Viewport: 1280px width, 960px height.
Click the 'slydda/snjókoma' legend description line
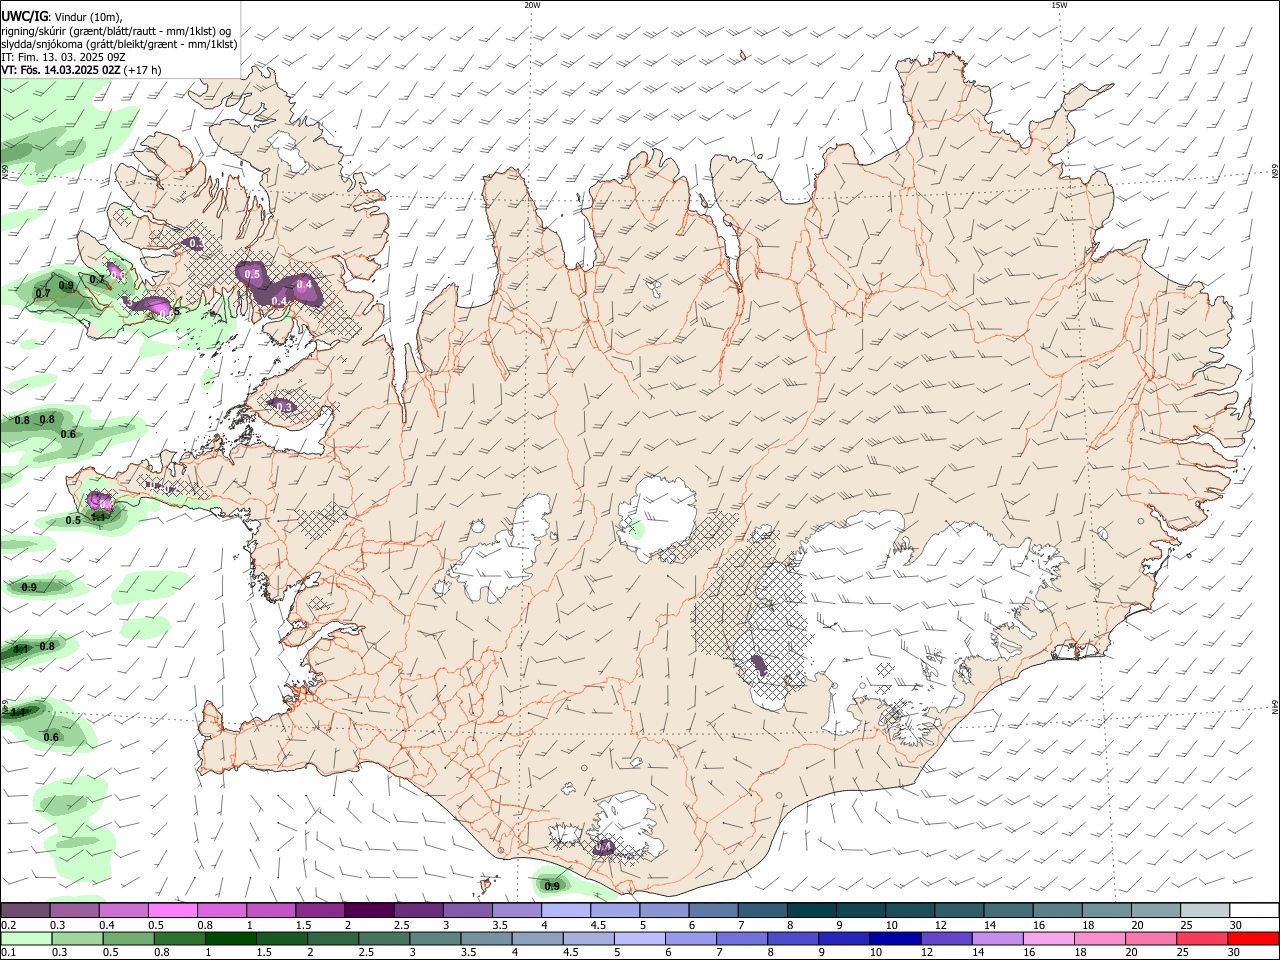[119, 44]
